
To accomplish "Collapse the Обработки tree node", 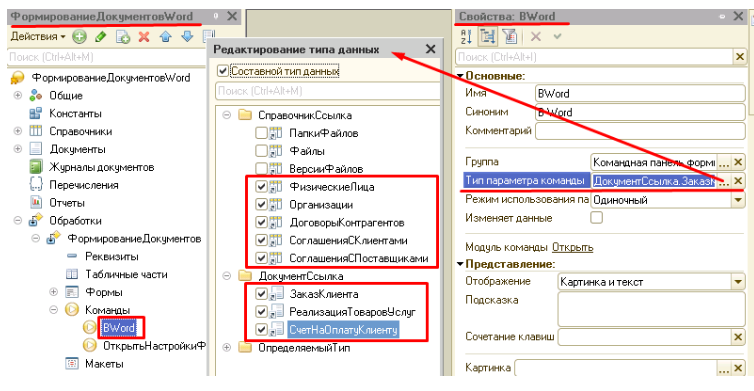I will tap(18, 220).
